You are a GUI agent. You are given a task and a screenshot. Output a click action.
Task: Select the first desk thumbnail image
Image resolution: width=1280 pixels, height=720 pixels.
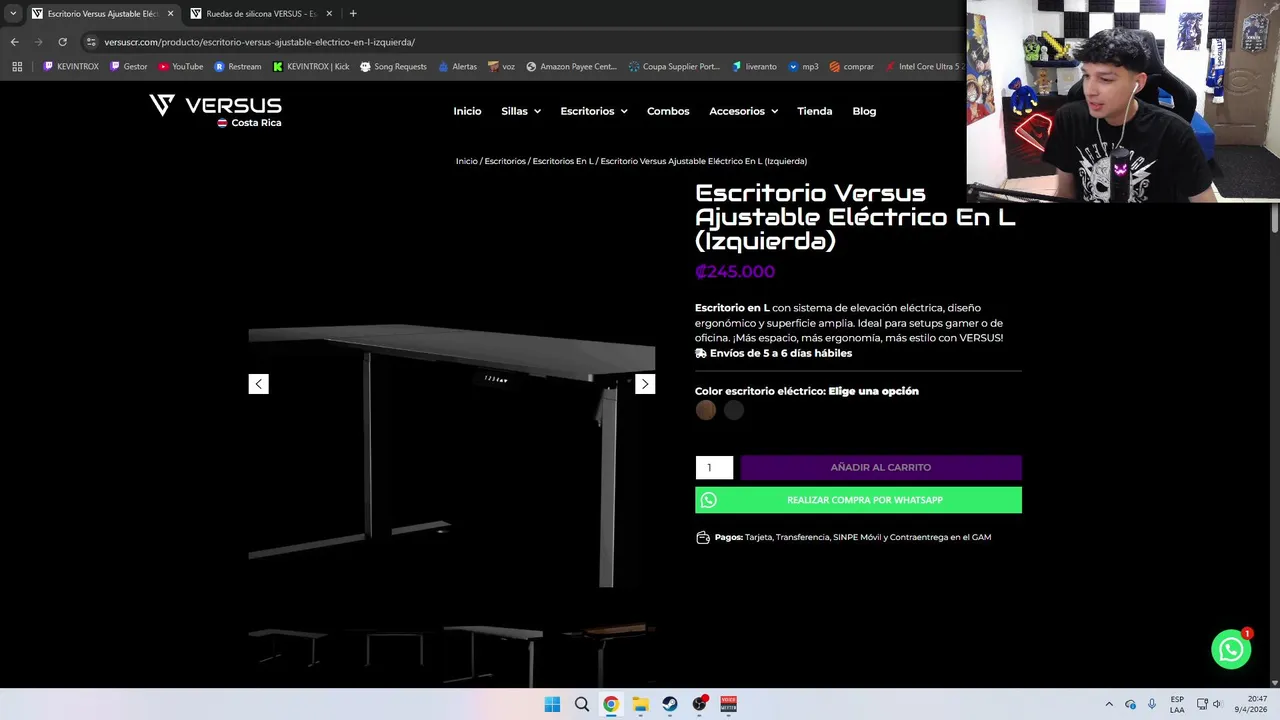click(288, 646)
